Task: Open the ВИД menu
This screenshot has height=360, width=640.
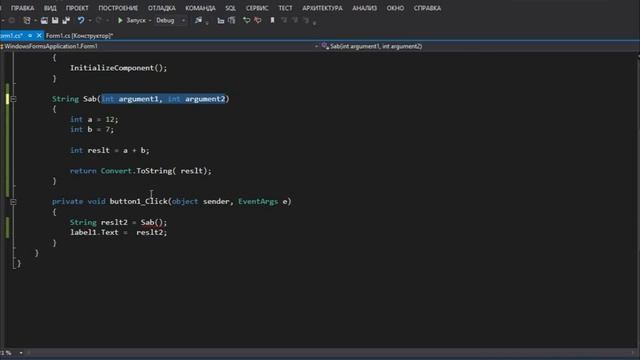Action: [x=50, y=8]
